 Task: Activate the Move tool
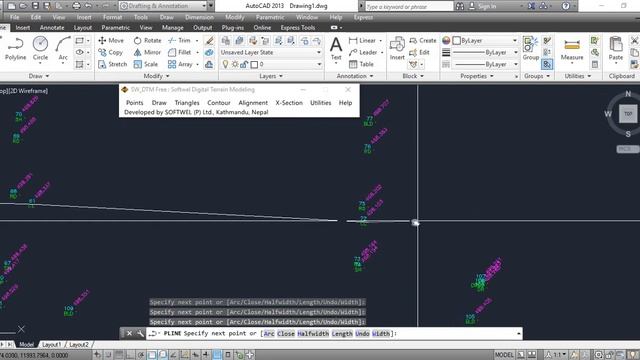tap(111, 40)
